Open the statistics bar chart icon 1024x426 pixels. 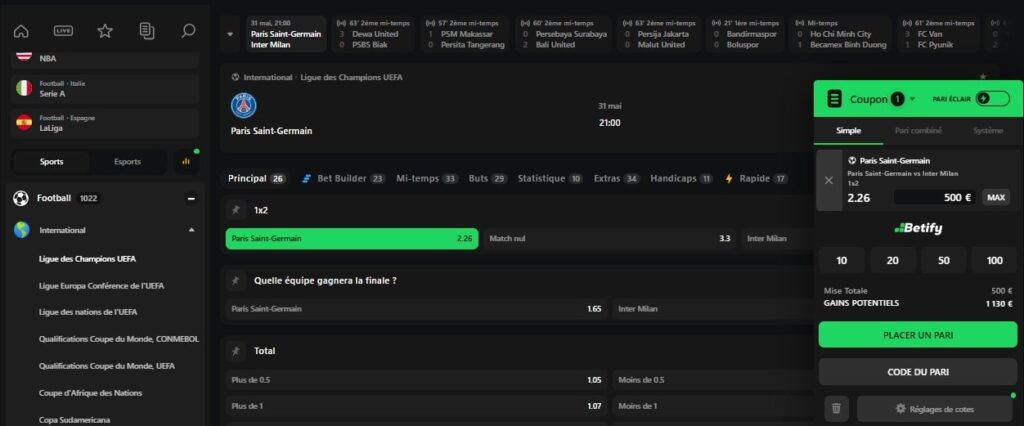(x=184, y=161)
